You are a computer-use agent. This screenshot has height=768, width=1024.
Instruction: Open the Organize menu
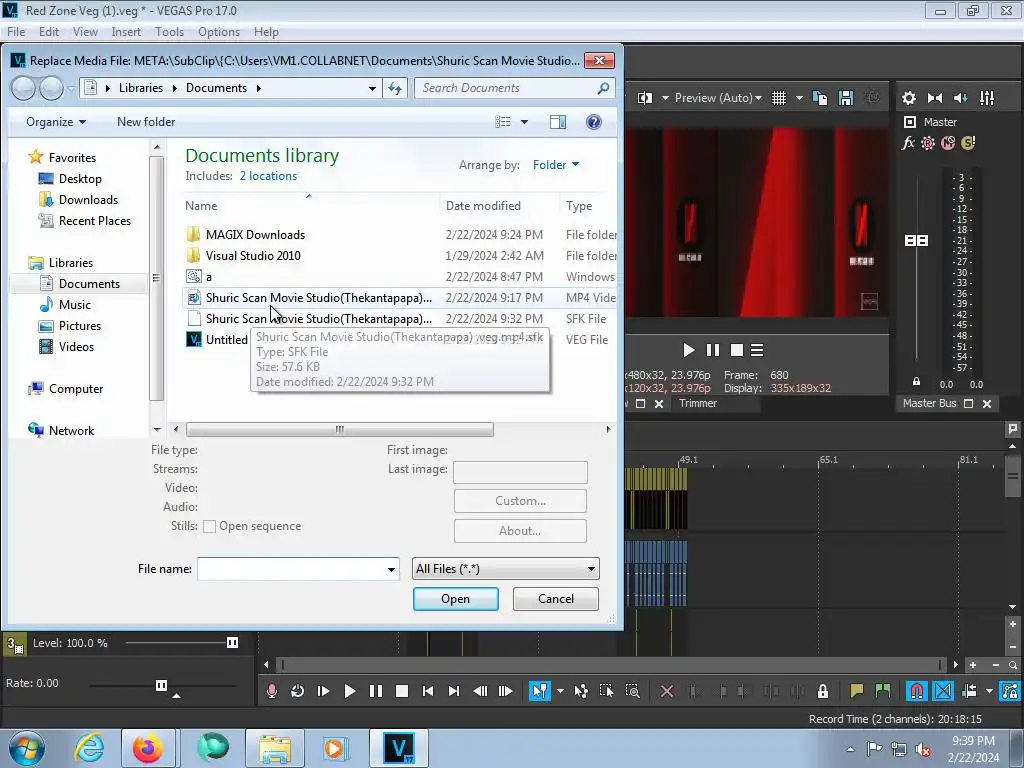pyautogui.click(x=56, y=122)
